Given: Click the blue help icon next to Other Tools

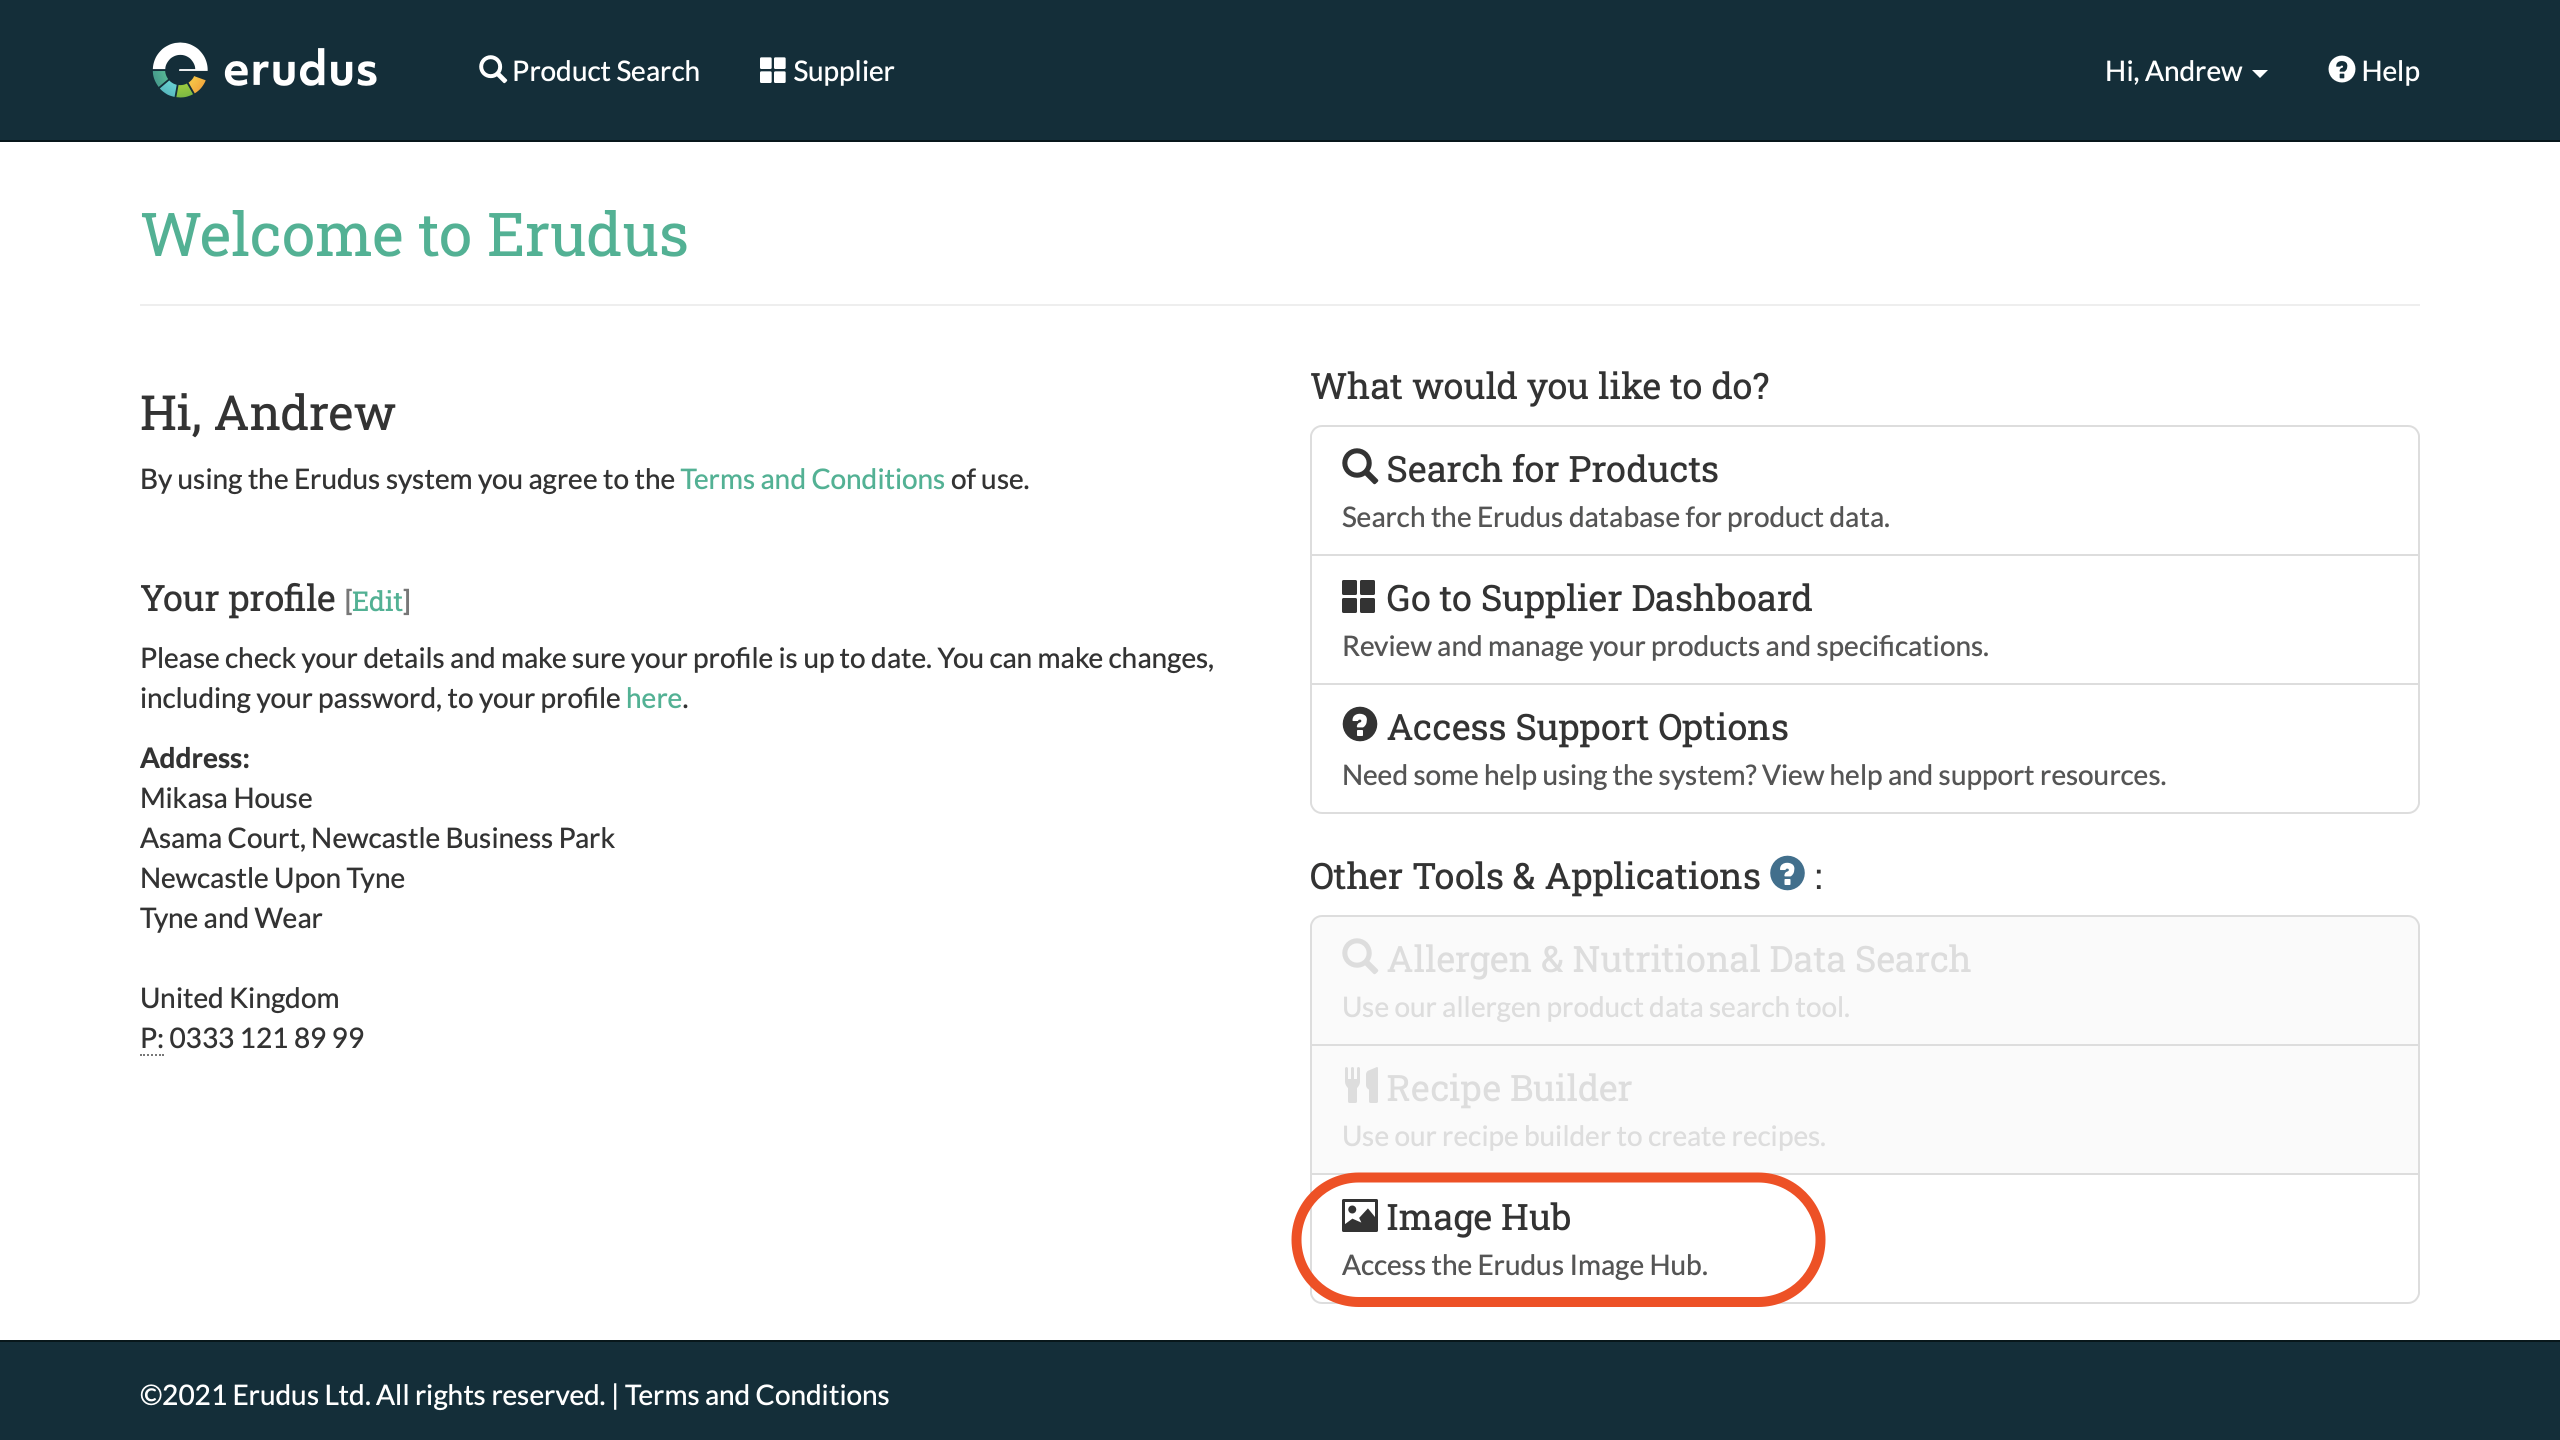Looking at the screenshot, I should click(1787, 873).
